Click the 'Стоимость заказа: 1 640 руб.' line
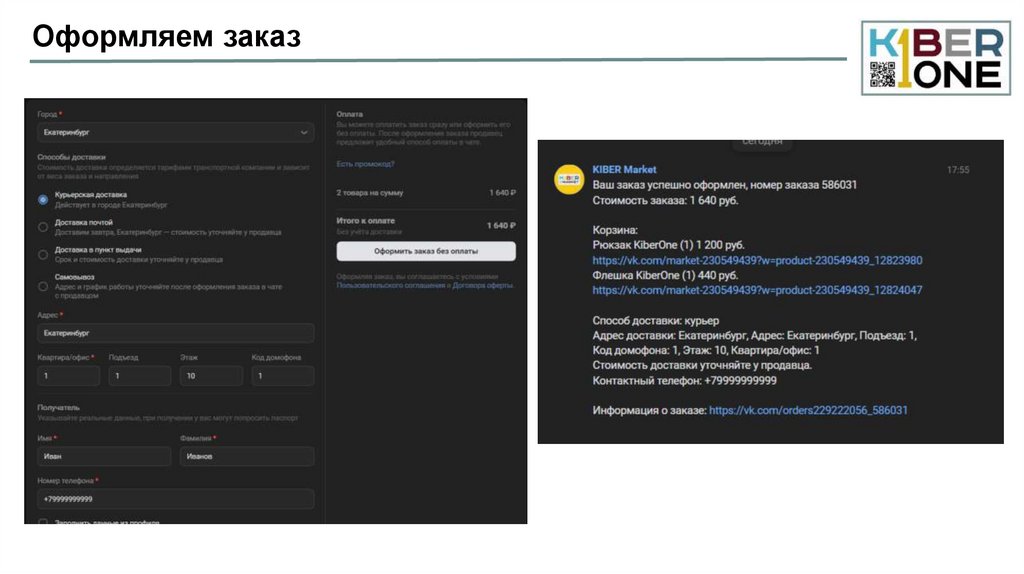Image resolution: width=1024 pixels, height=574 pixels. click(665, 200)
